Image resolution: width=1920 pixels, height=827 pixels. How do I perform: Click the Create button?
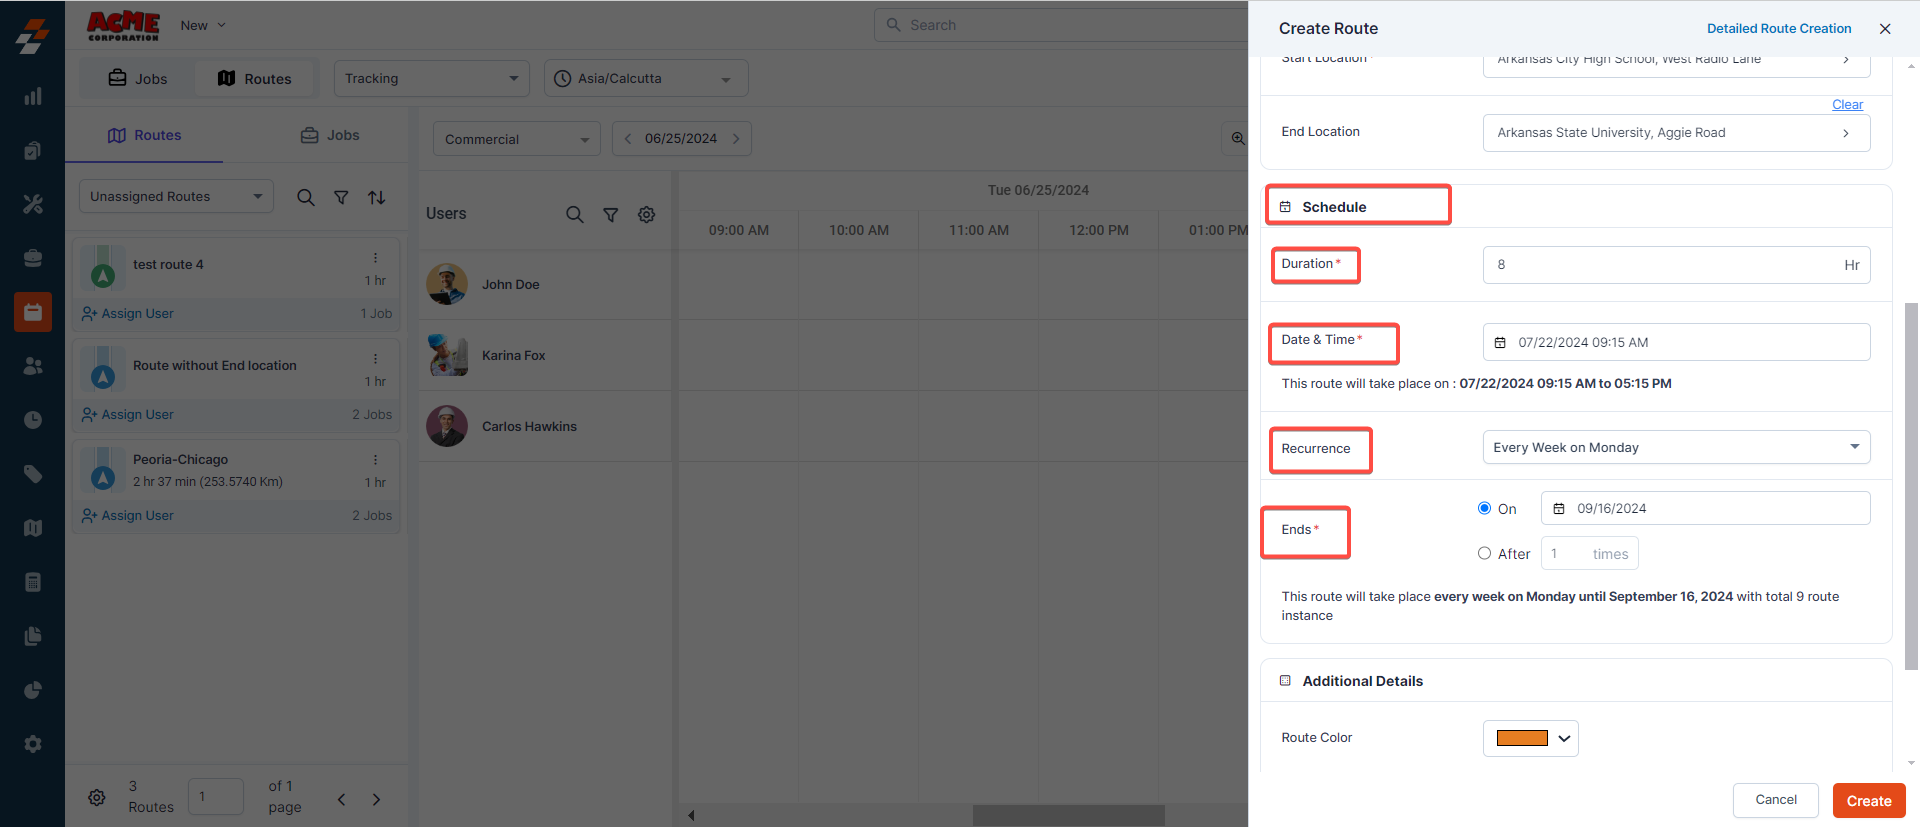tap(1869, 801)
